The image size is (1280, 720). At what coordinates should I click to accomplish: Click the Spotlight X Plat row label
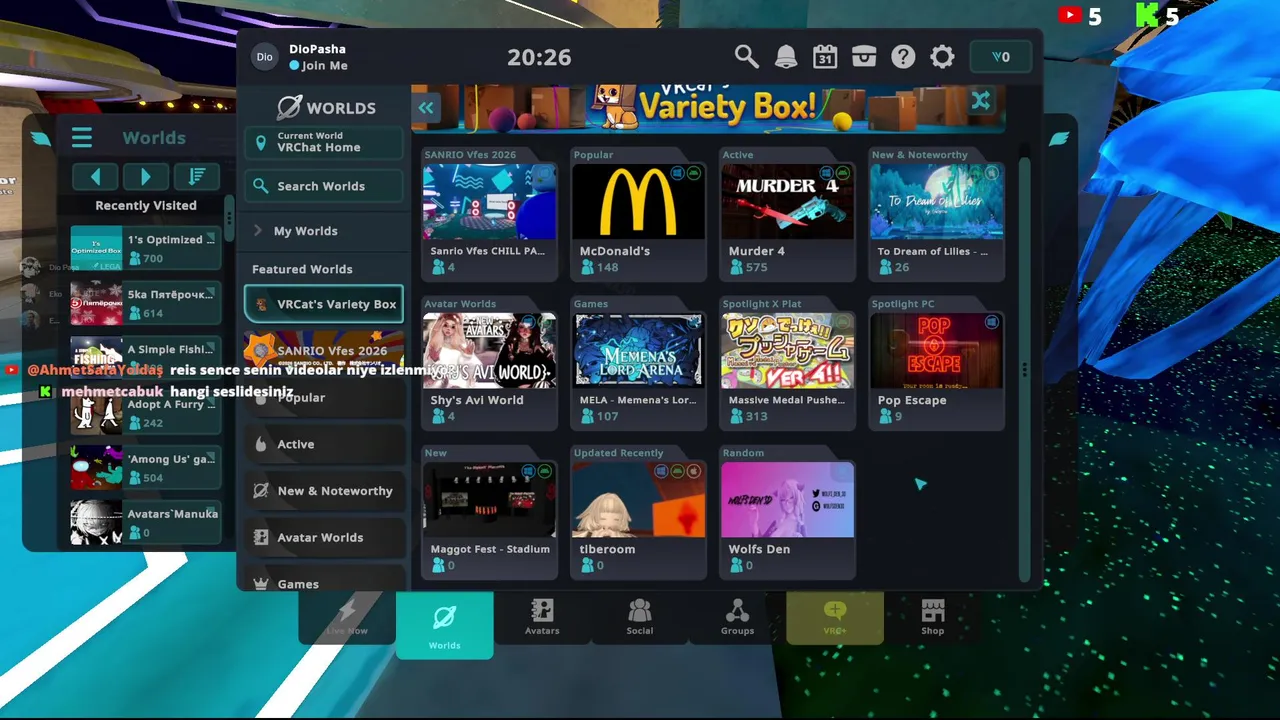762,304
